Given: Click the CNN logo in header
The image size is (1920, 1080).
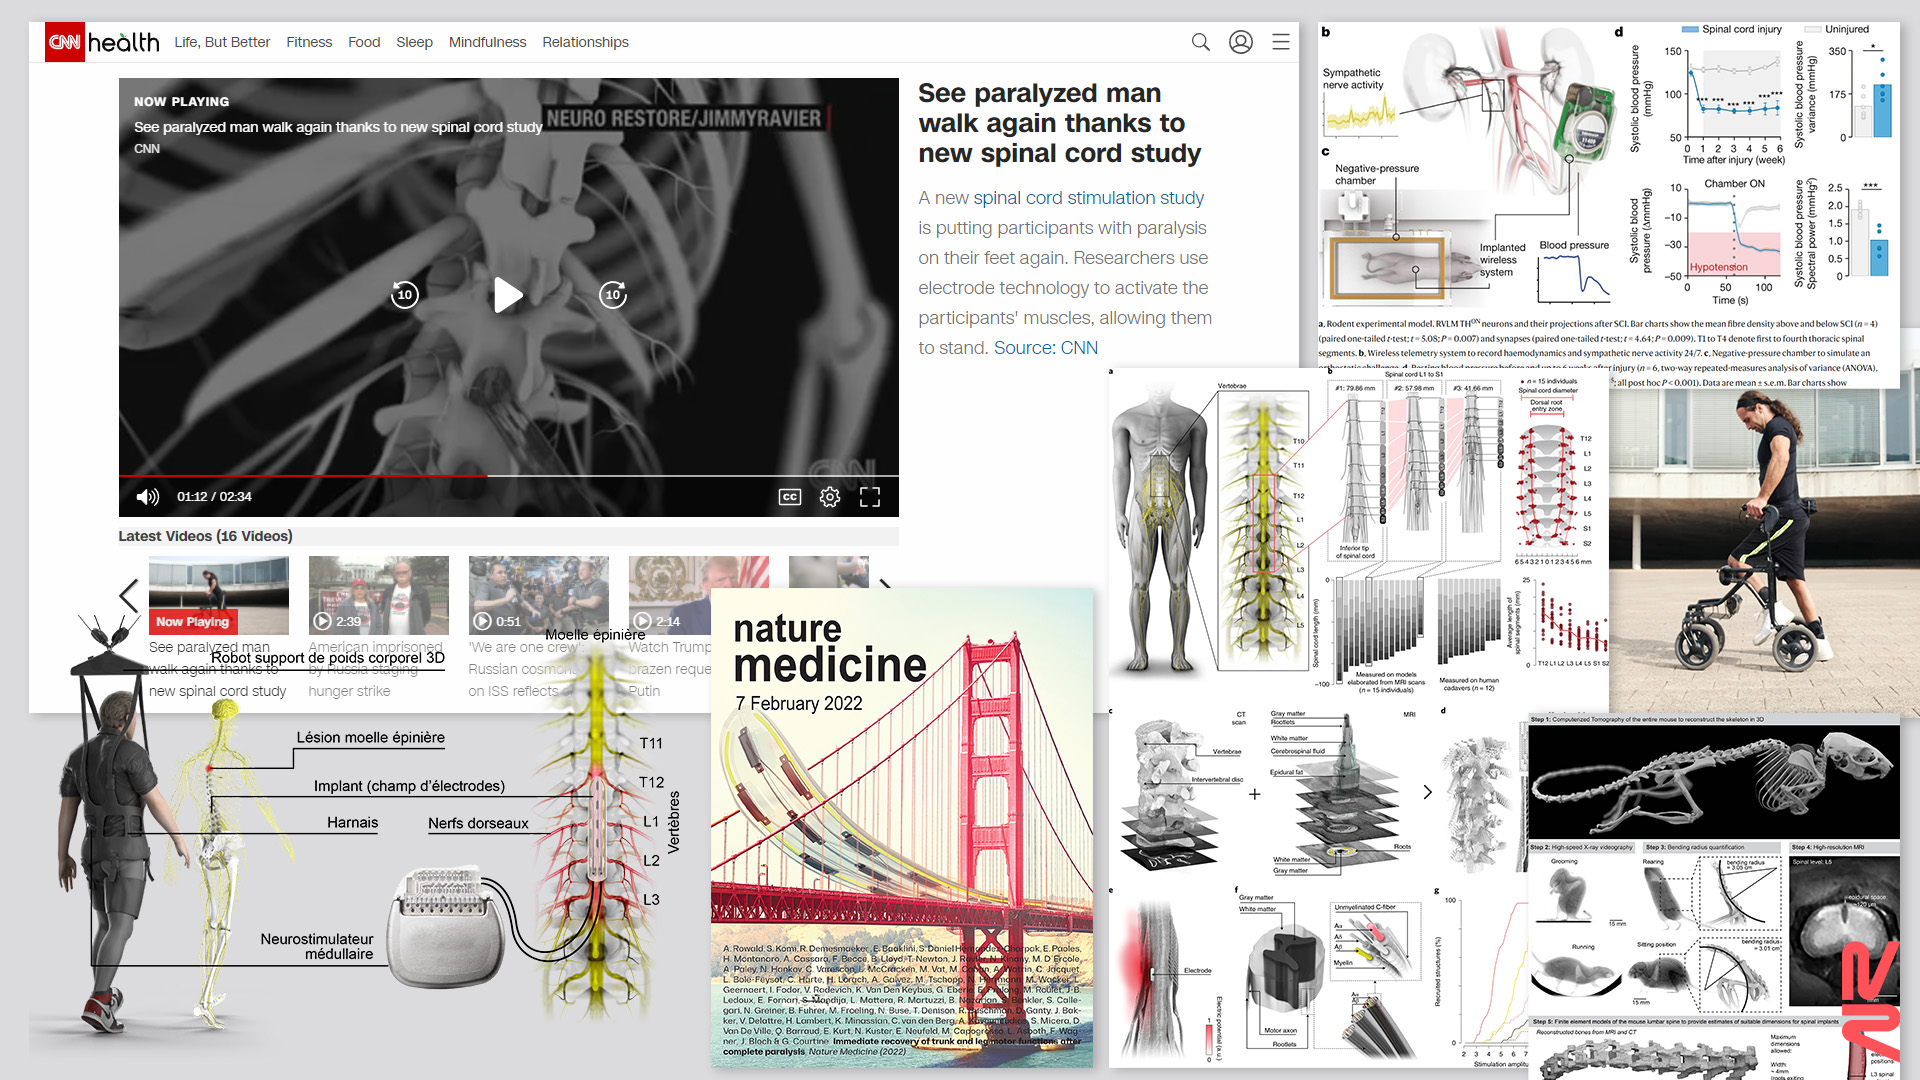Looking at the screenshot, I should [65, 42].
